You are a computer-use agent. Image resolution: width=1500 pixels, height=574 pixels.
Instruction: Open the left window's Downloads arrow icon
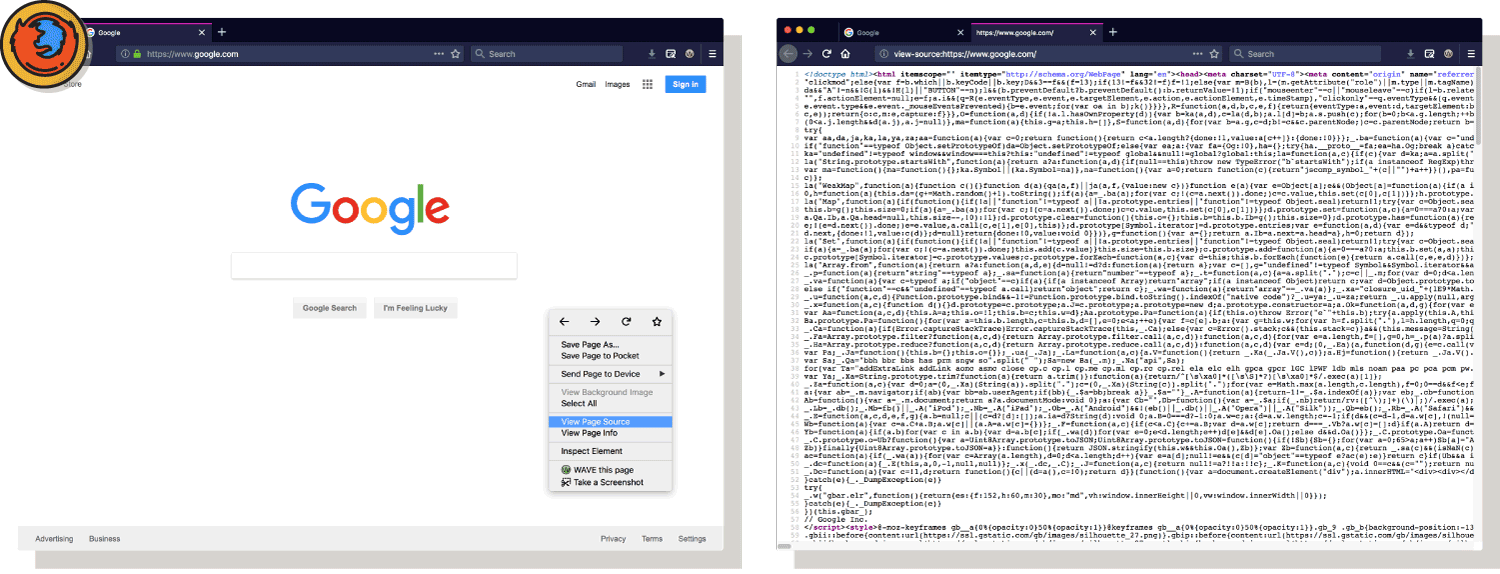[652, 54]
